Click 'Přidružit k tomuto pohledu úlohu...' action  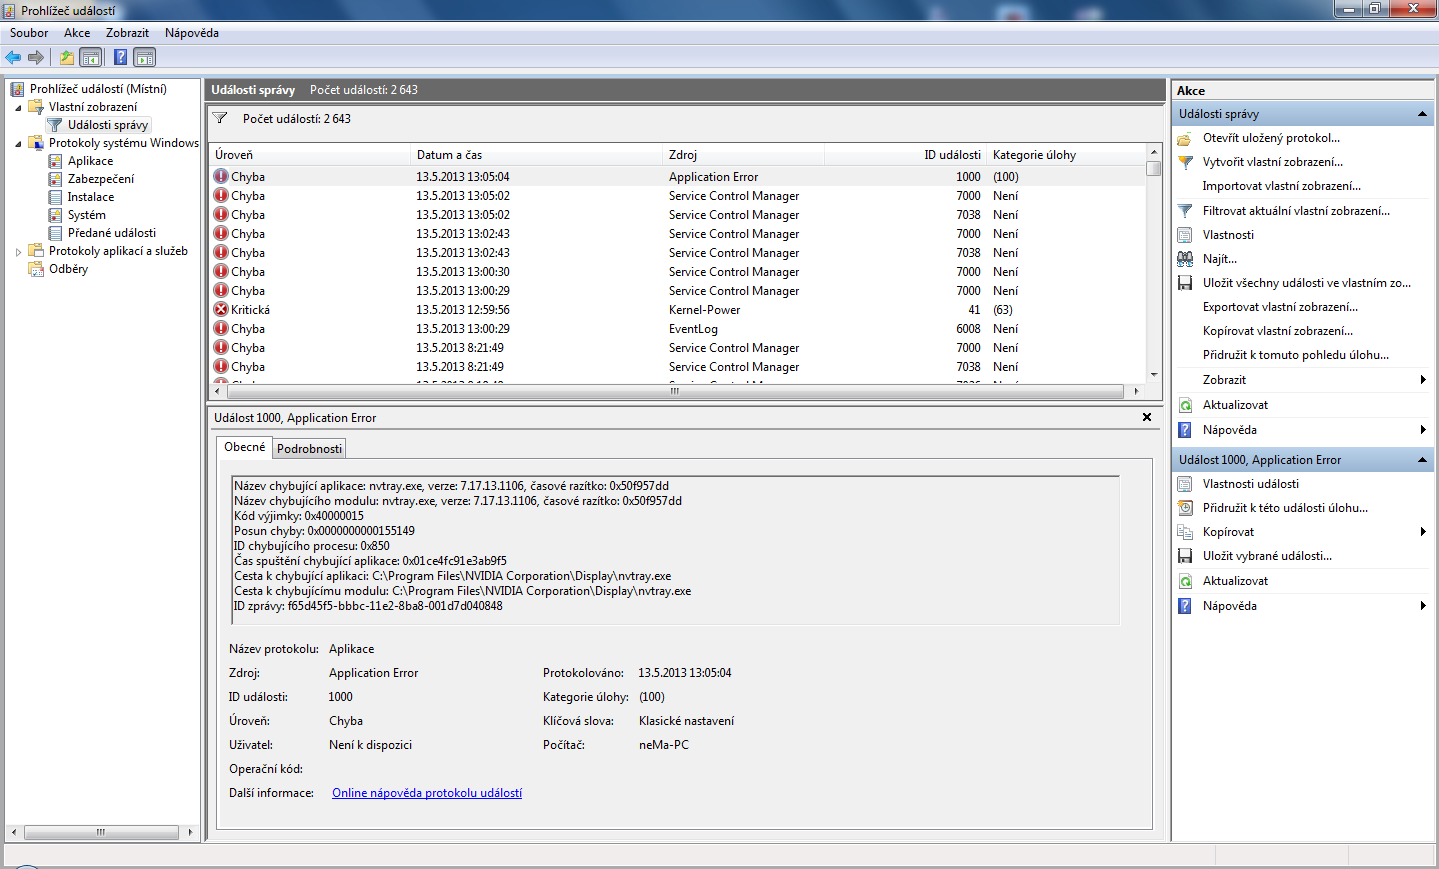tap(1296, 355)
